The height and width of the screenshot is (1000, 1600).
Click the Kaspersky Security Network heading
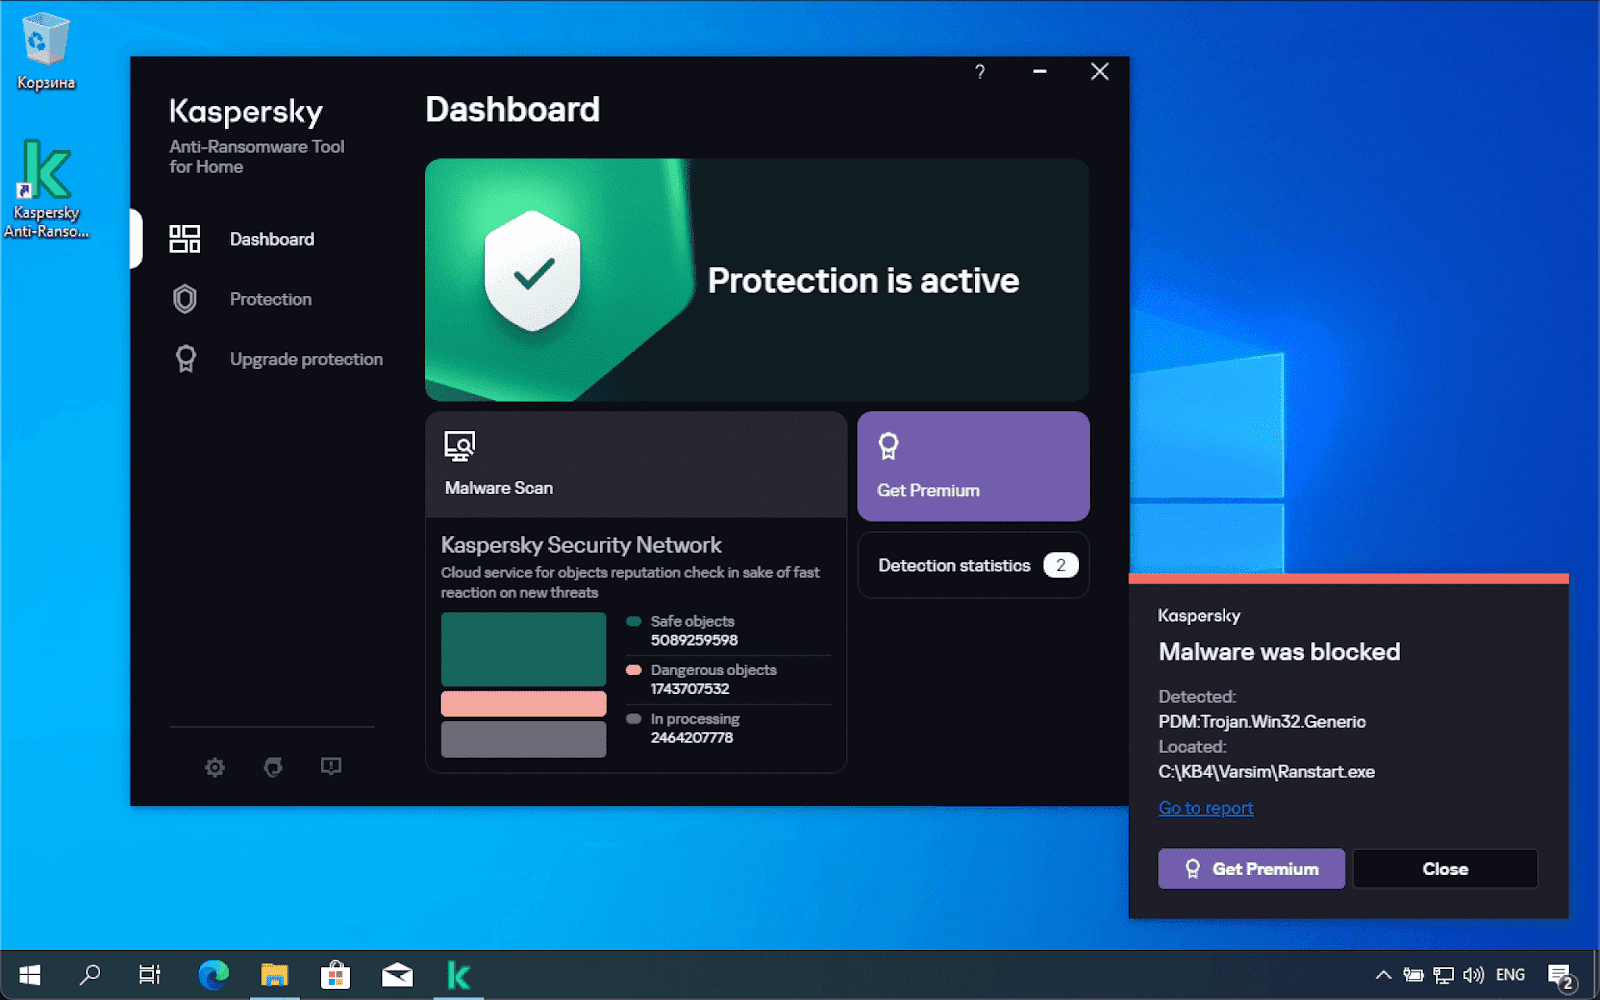point(581,545)
